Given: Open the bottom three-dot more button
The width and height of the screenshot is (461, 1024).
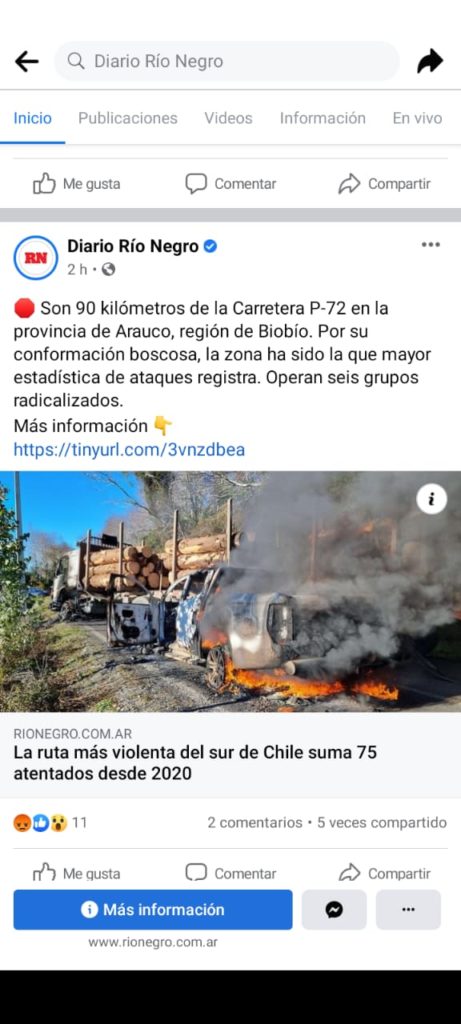Looking at the screenshot, I should pyautogui.click(x=408, y=910).
